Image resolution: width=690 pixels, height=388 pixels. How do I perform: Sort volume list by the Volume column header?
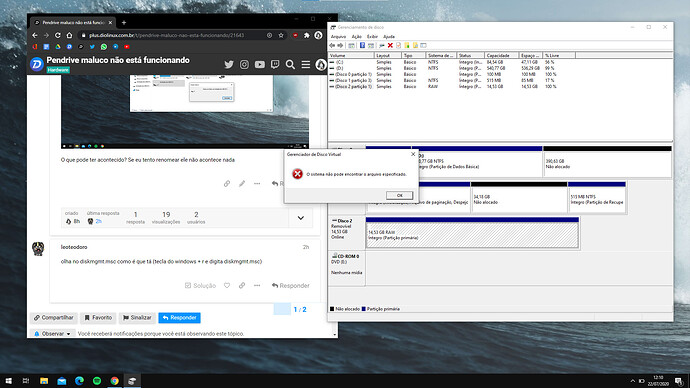pyautogui.click(x=351, y=55)
